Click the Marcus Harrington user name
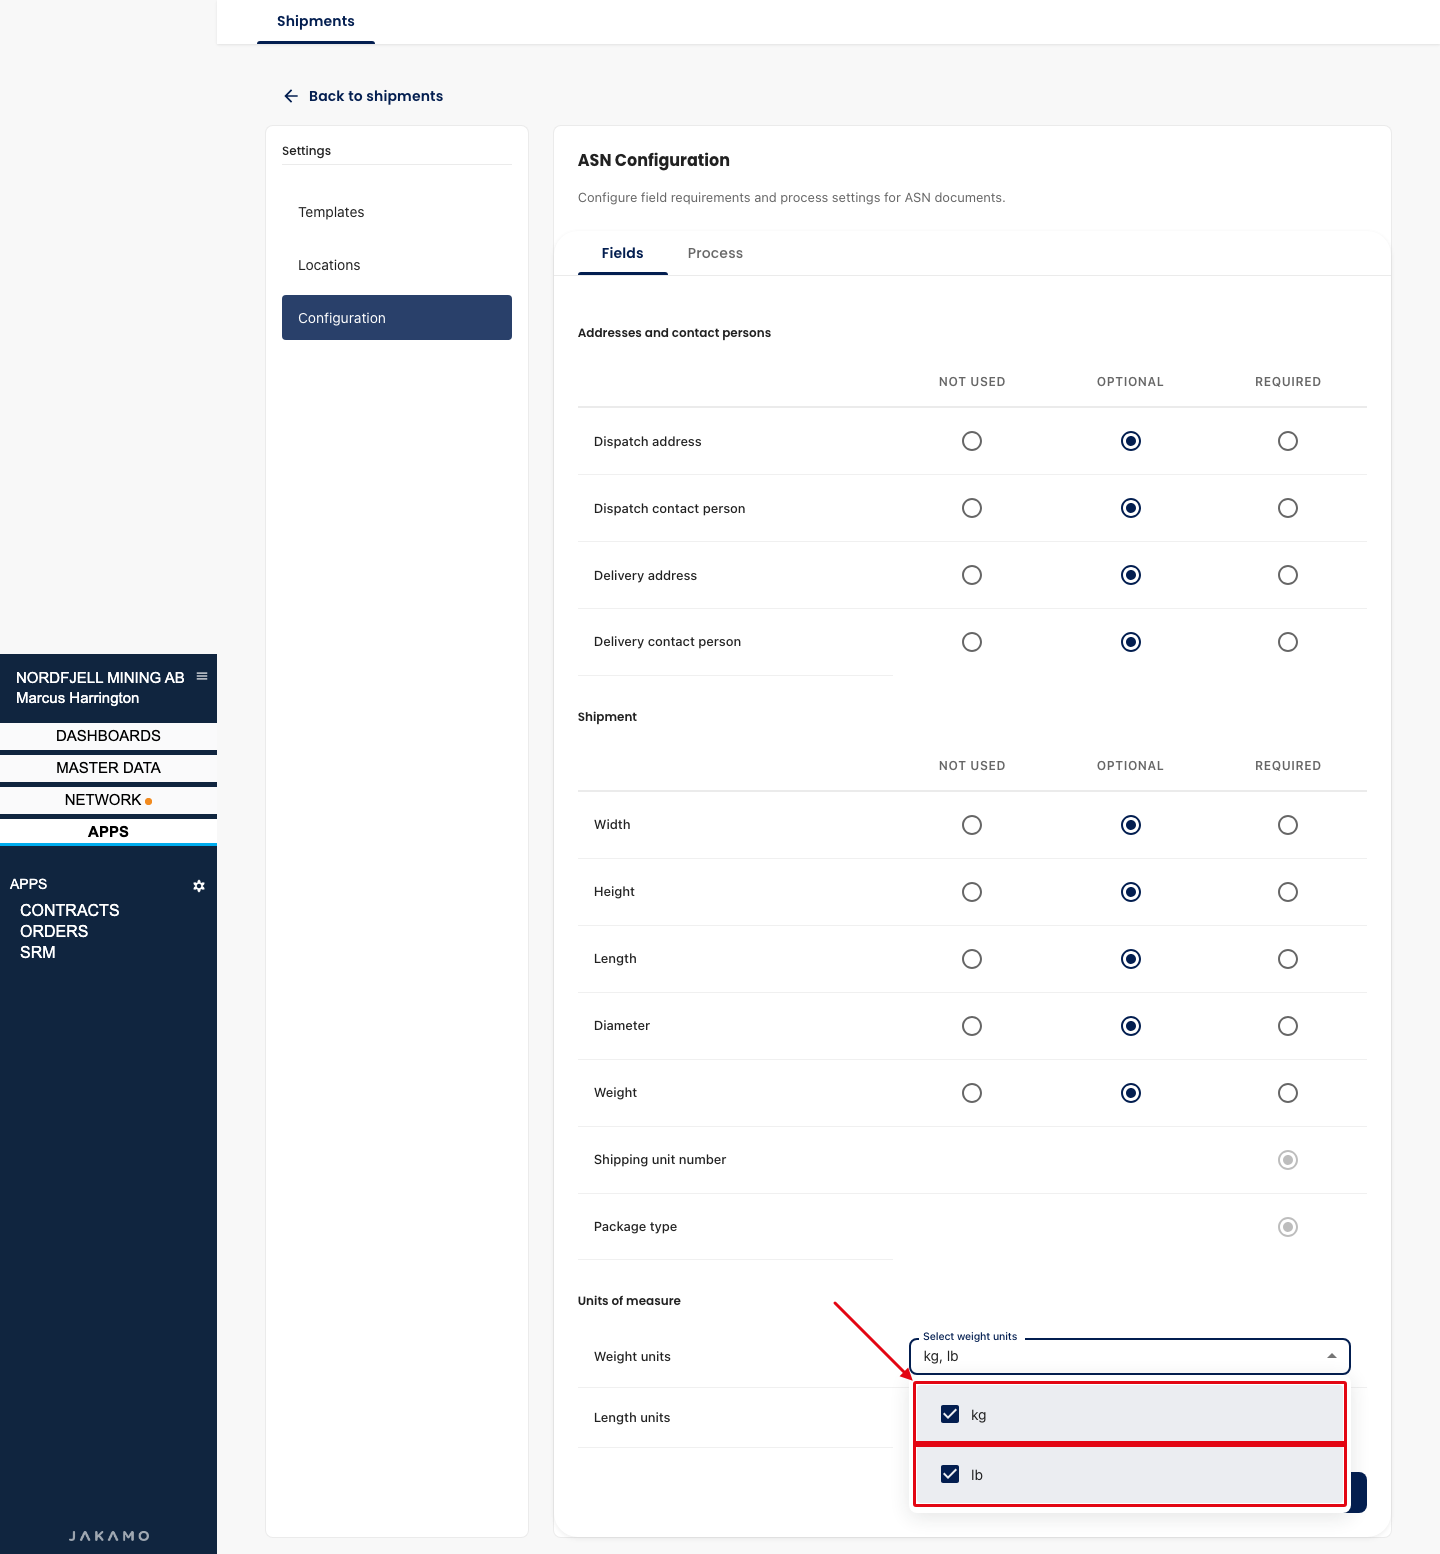The image size is (1440, 1554). pyautogui.click(x=78, y=698)
